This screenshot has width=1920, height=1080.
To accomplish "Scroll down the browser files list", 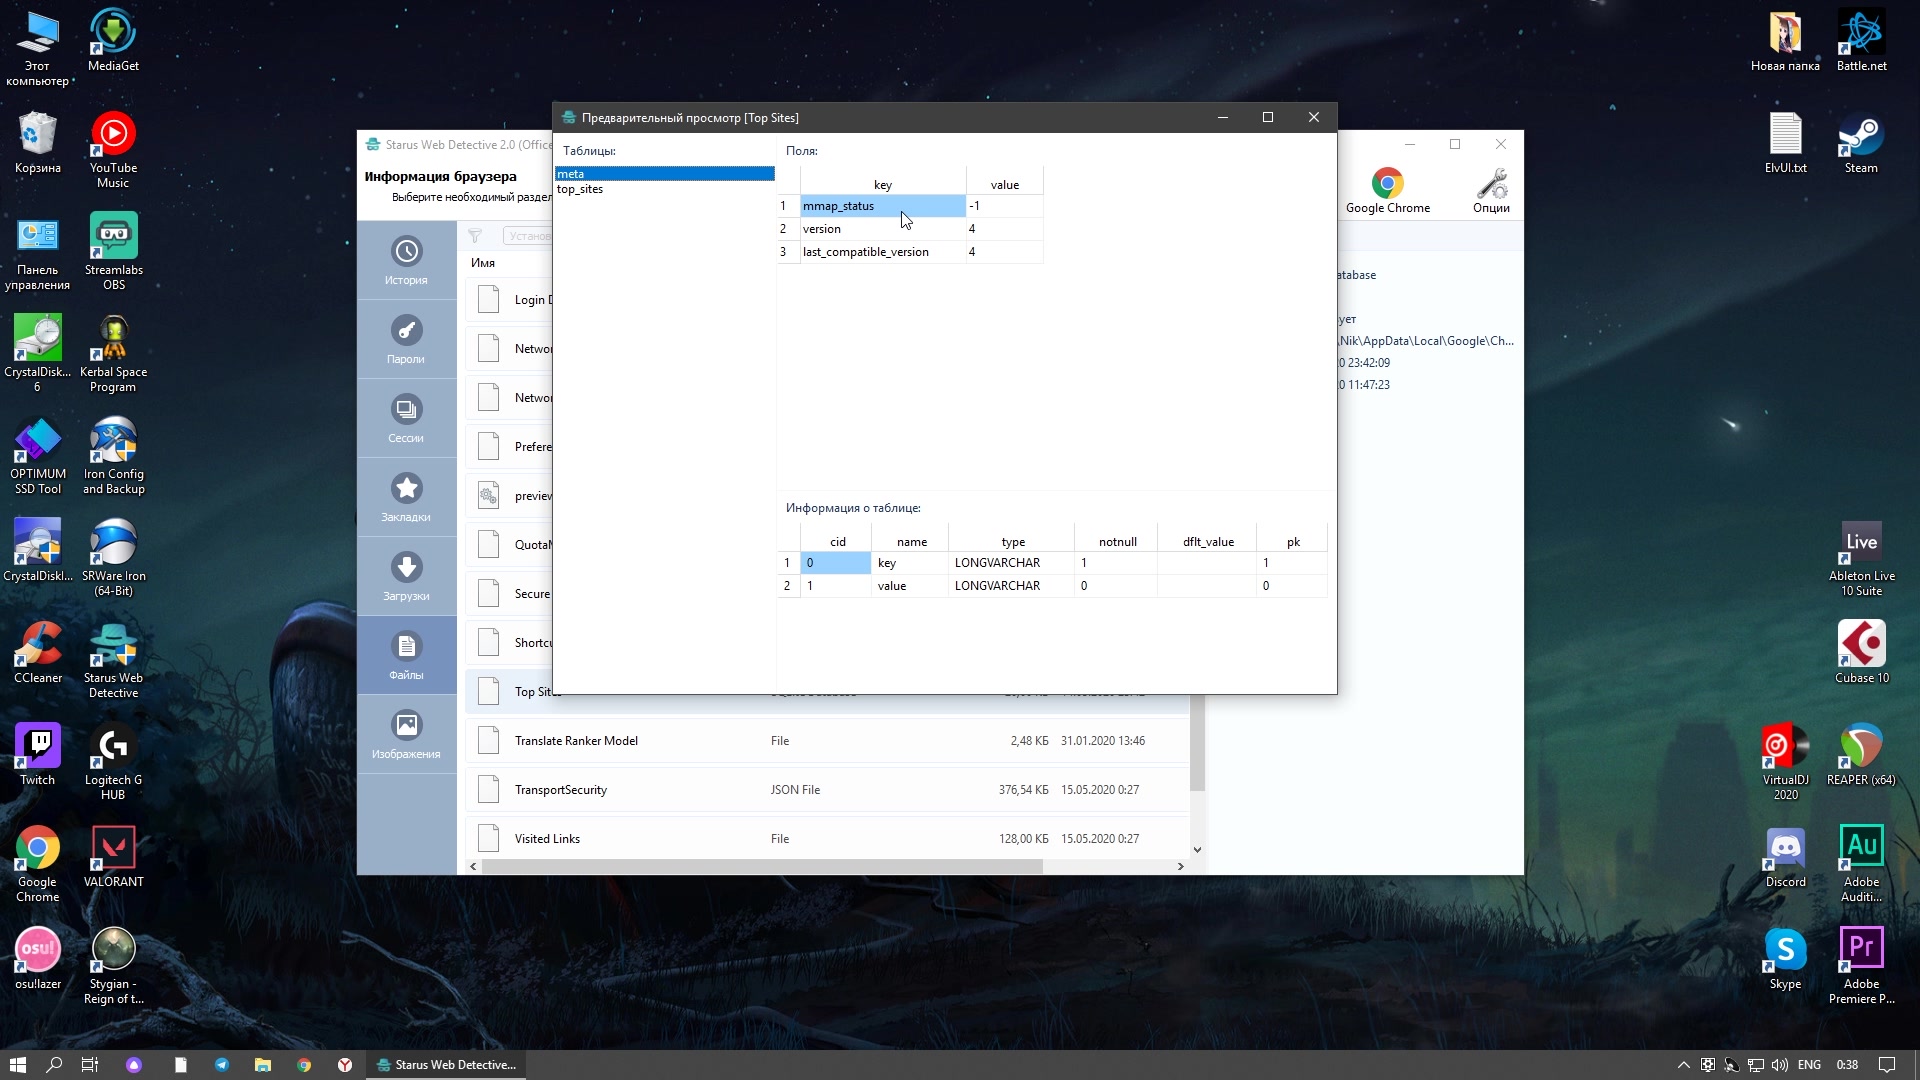I will 1197,849.
